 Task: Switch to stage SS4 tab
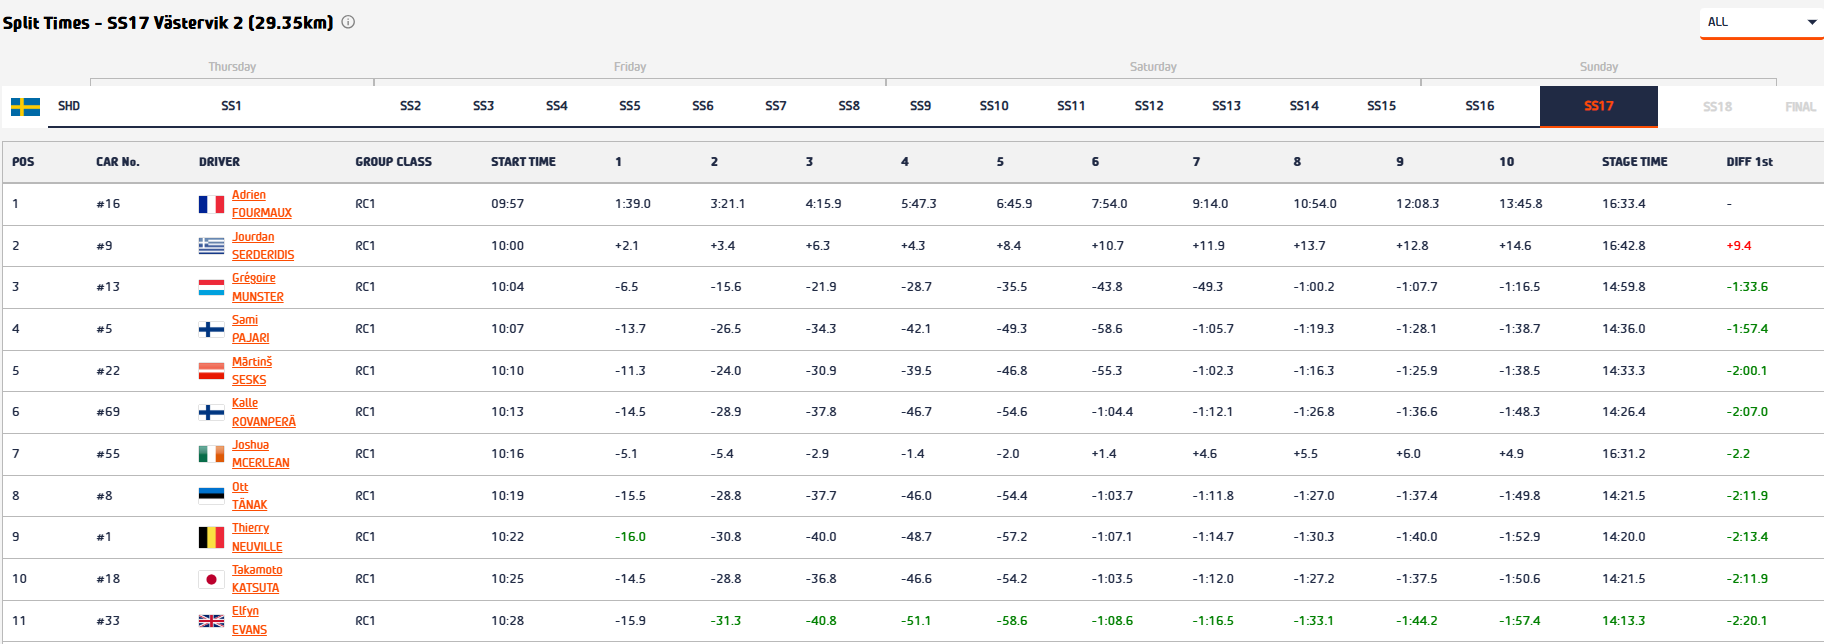click(557, 106)
